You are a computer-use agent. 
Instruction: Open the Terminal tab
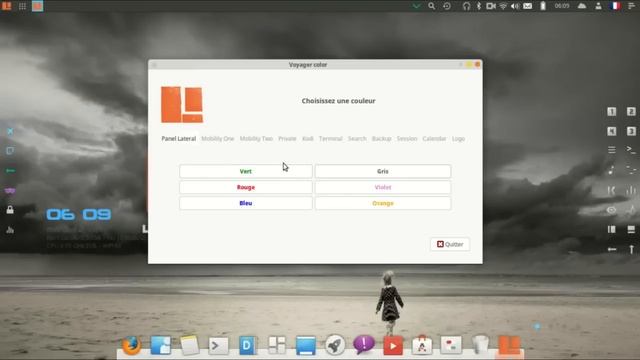(330, 139)
